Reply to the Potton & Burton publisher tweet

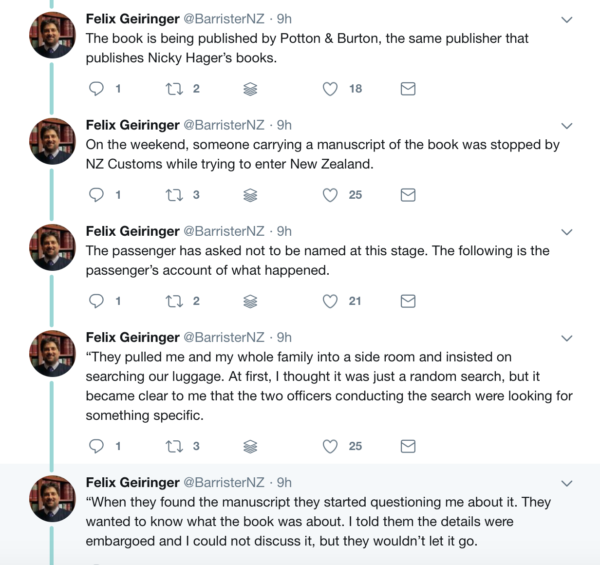(x=97, y=89)
